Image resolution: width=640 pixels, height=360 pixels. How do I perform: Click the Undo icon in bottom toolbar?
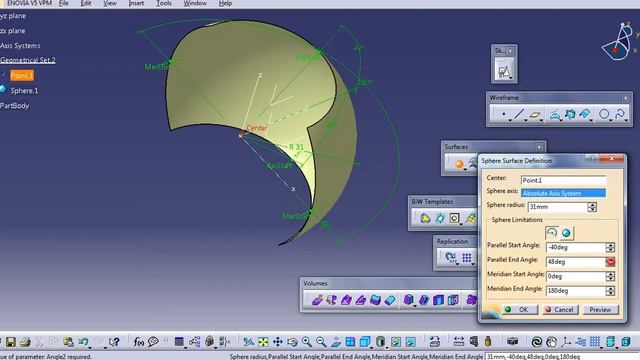83,342
